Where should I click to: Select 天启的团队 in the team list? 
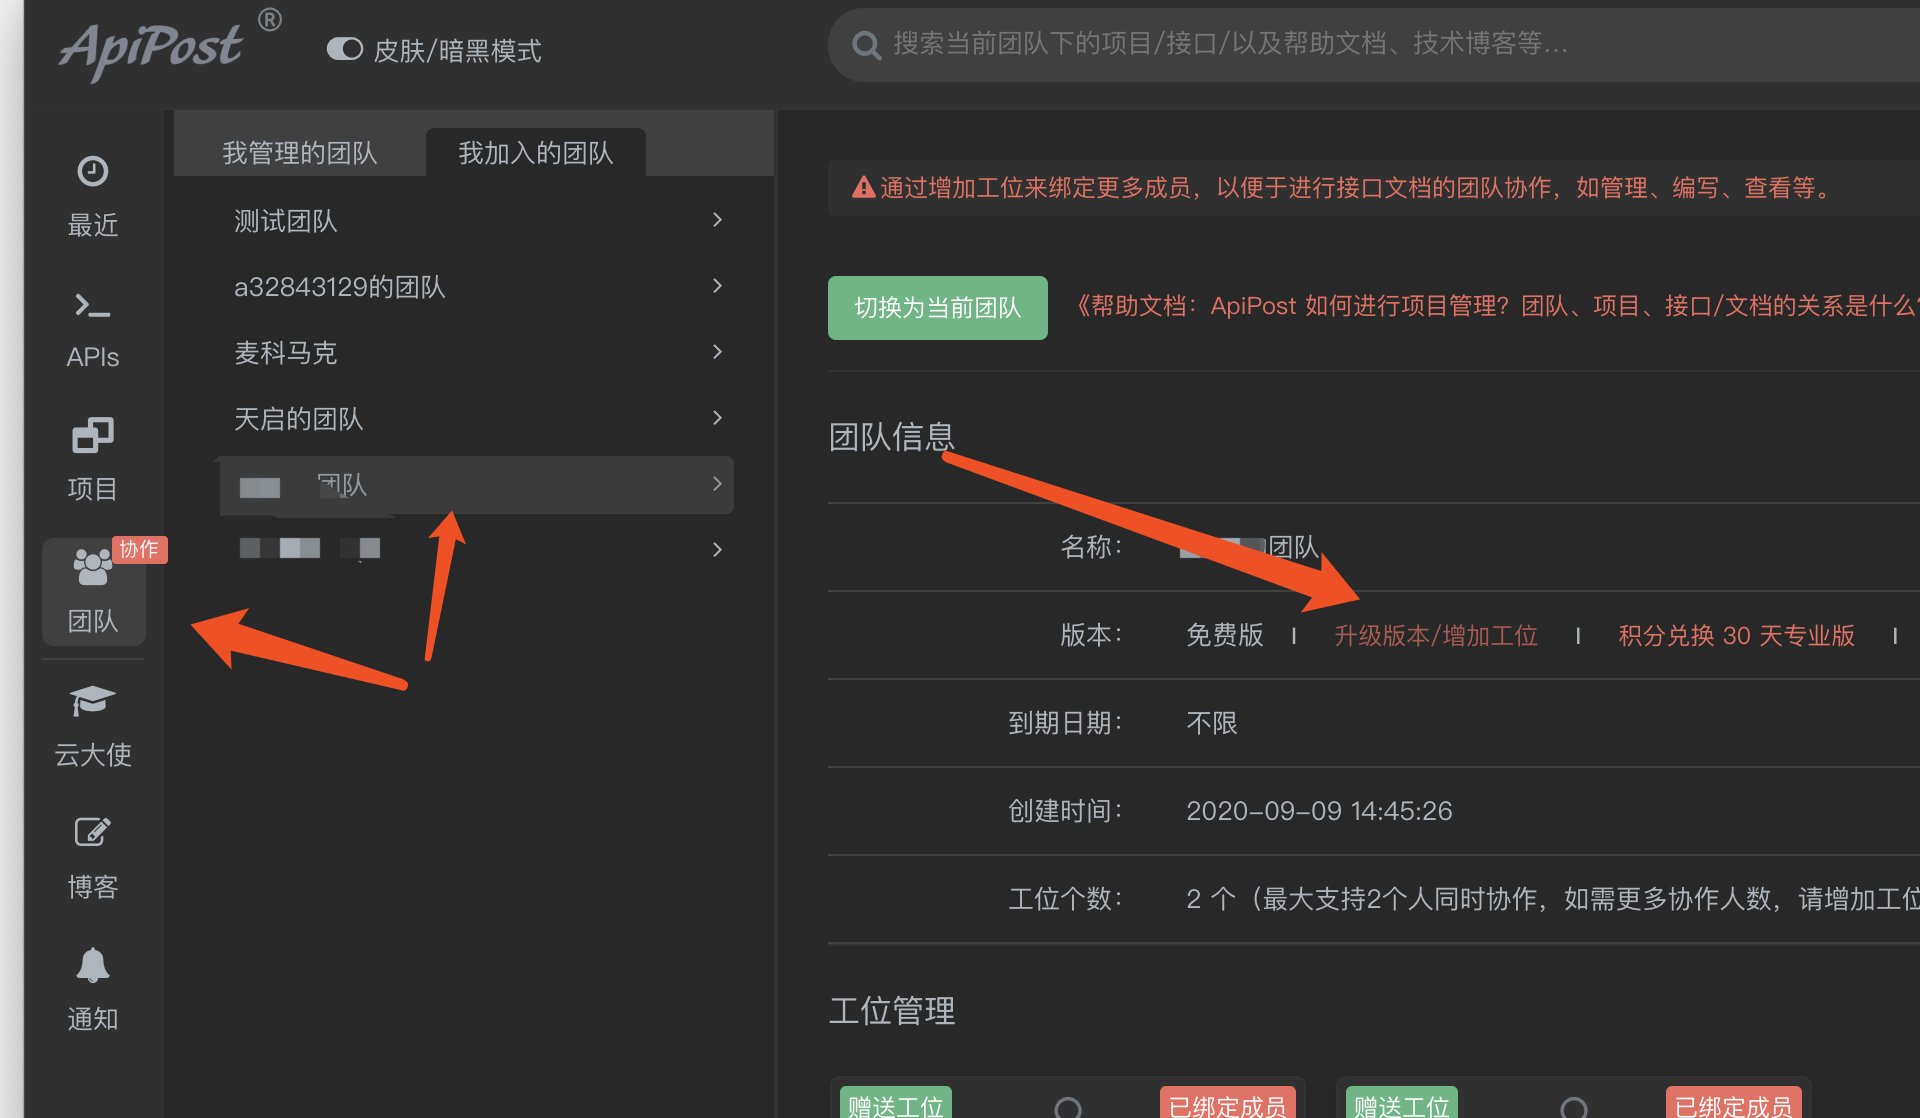click(299, 419)
